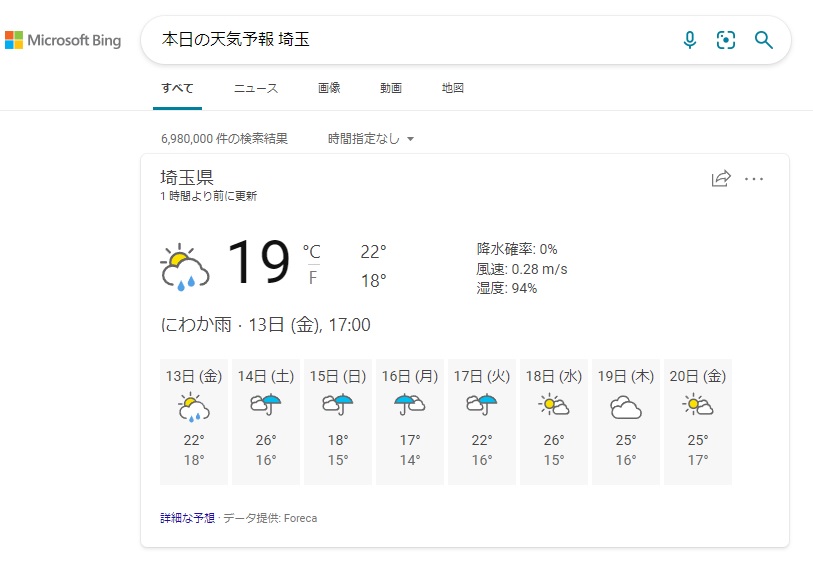Screen dimensions: 813x583
Task: Select the 19日 (木) cloudy forecast
Action: click(626, 422)
